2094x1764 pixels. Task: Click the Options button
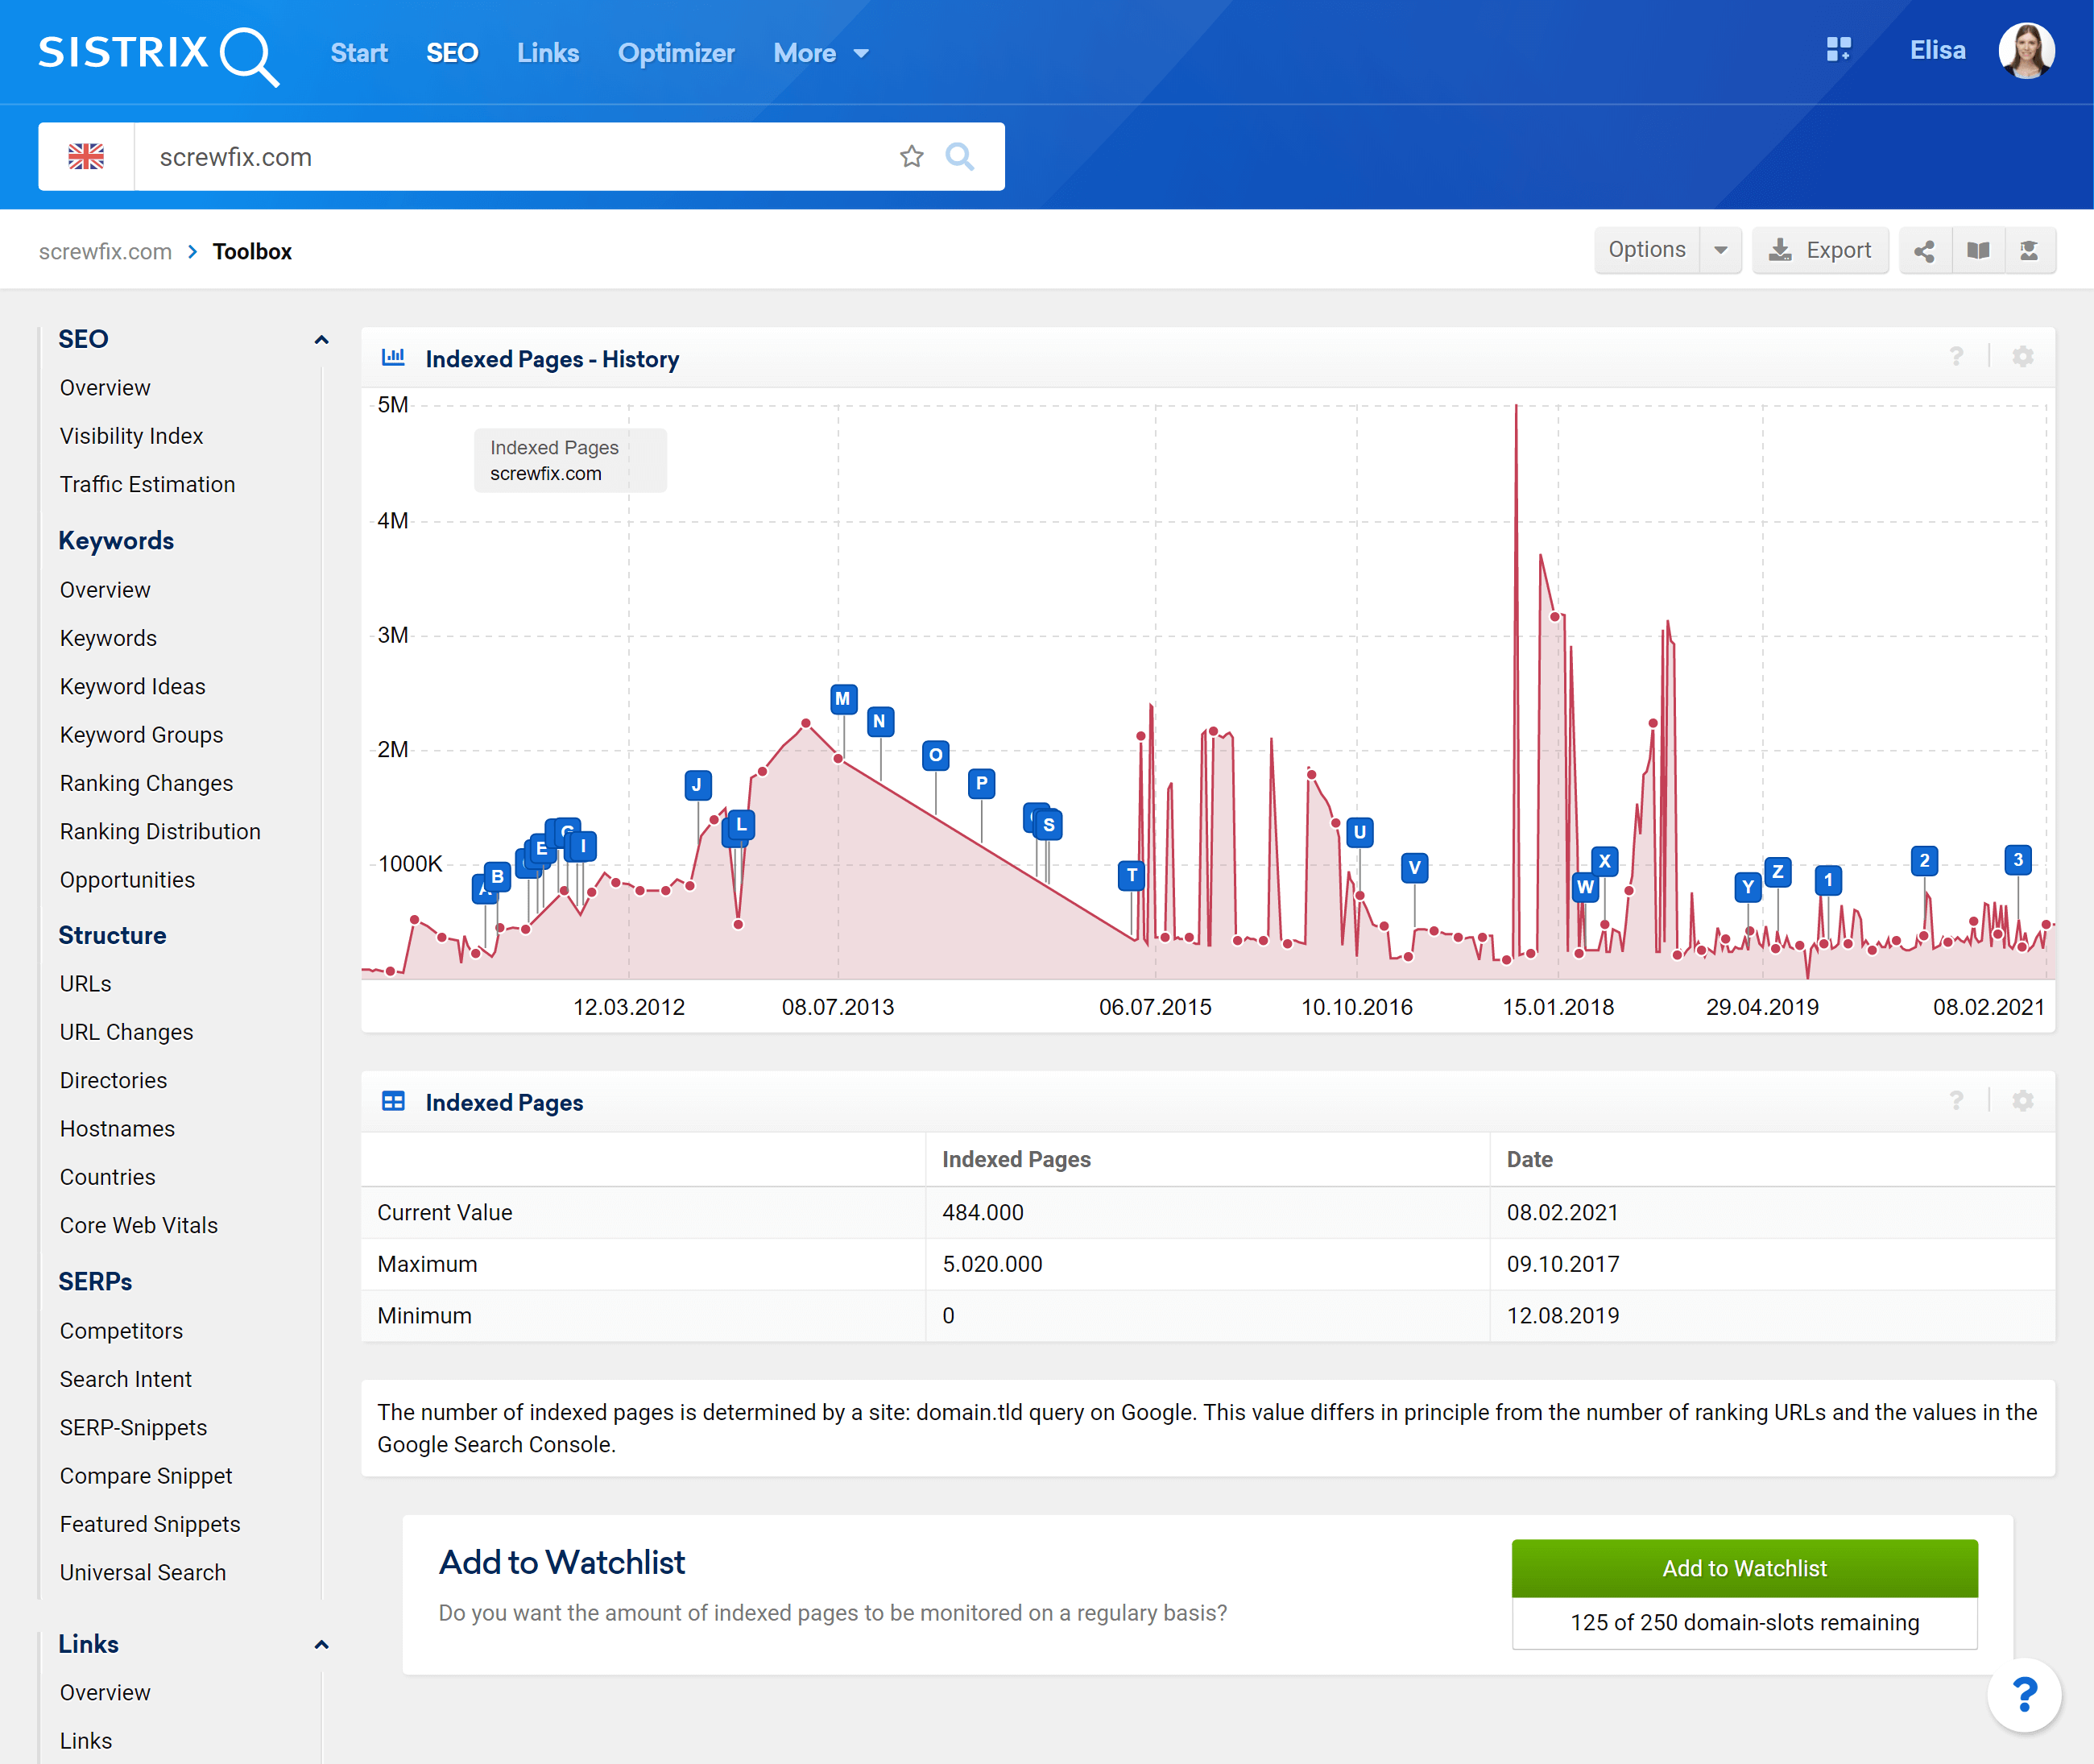(x=1647, y=250)
